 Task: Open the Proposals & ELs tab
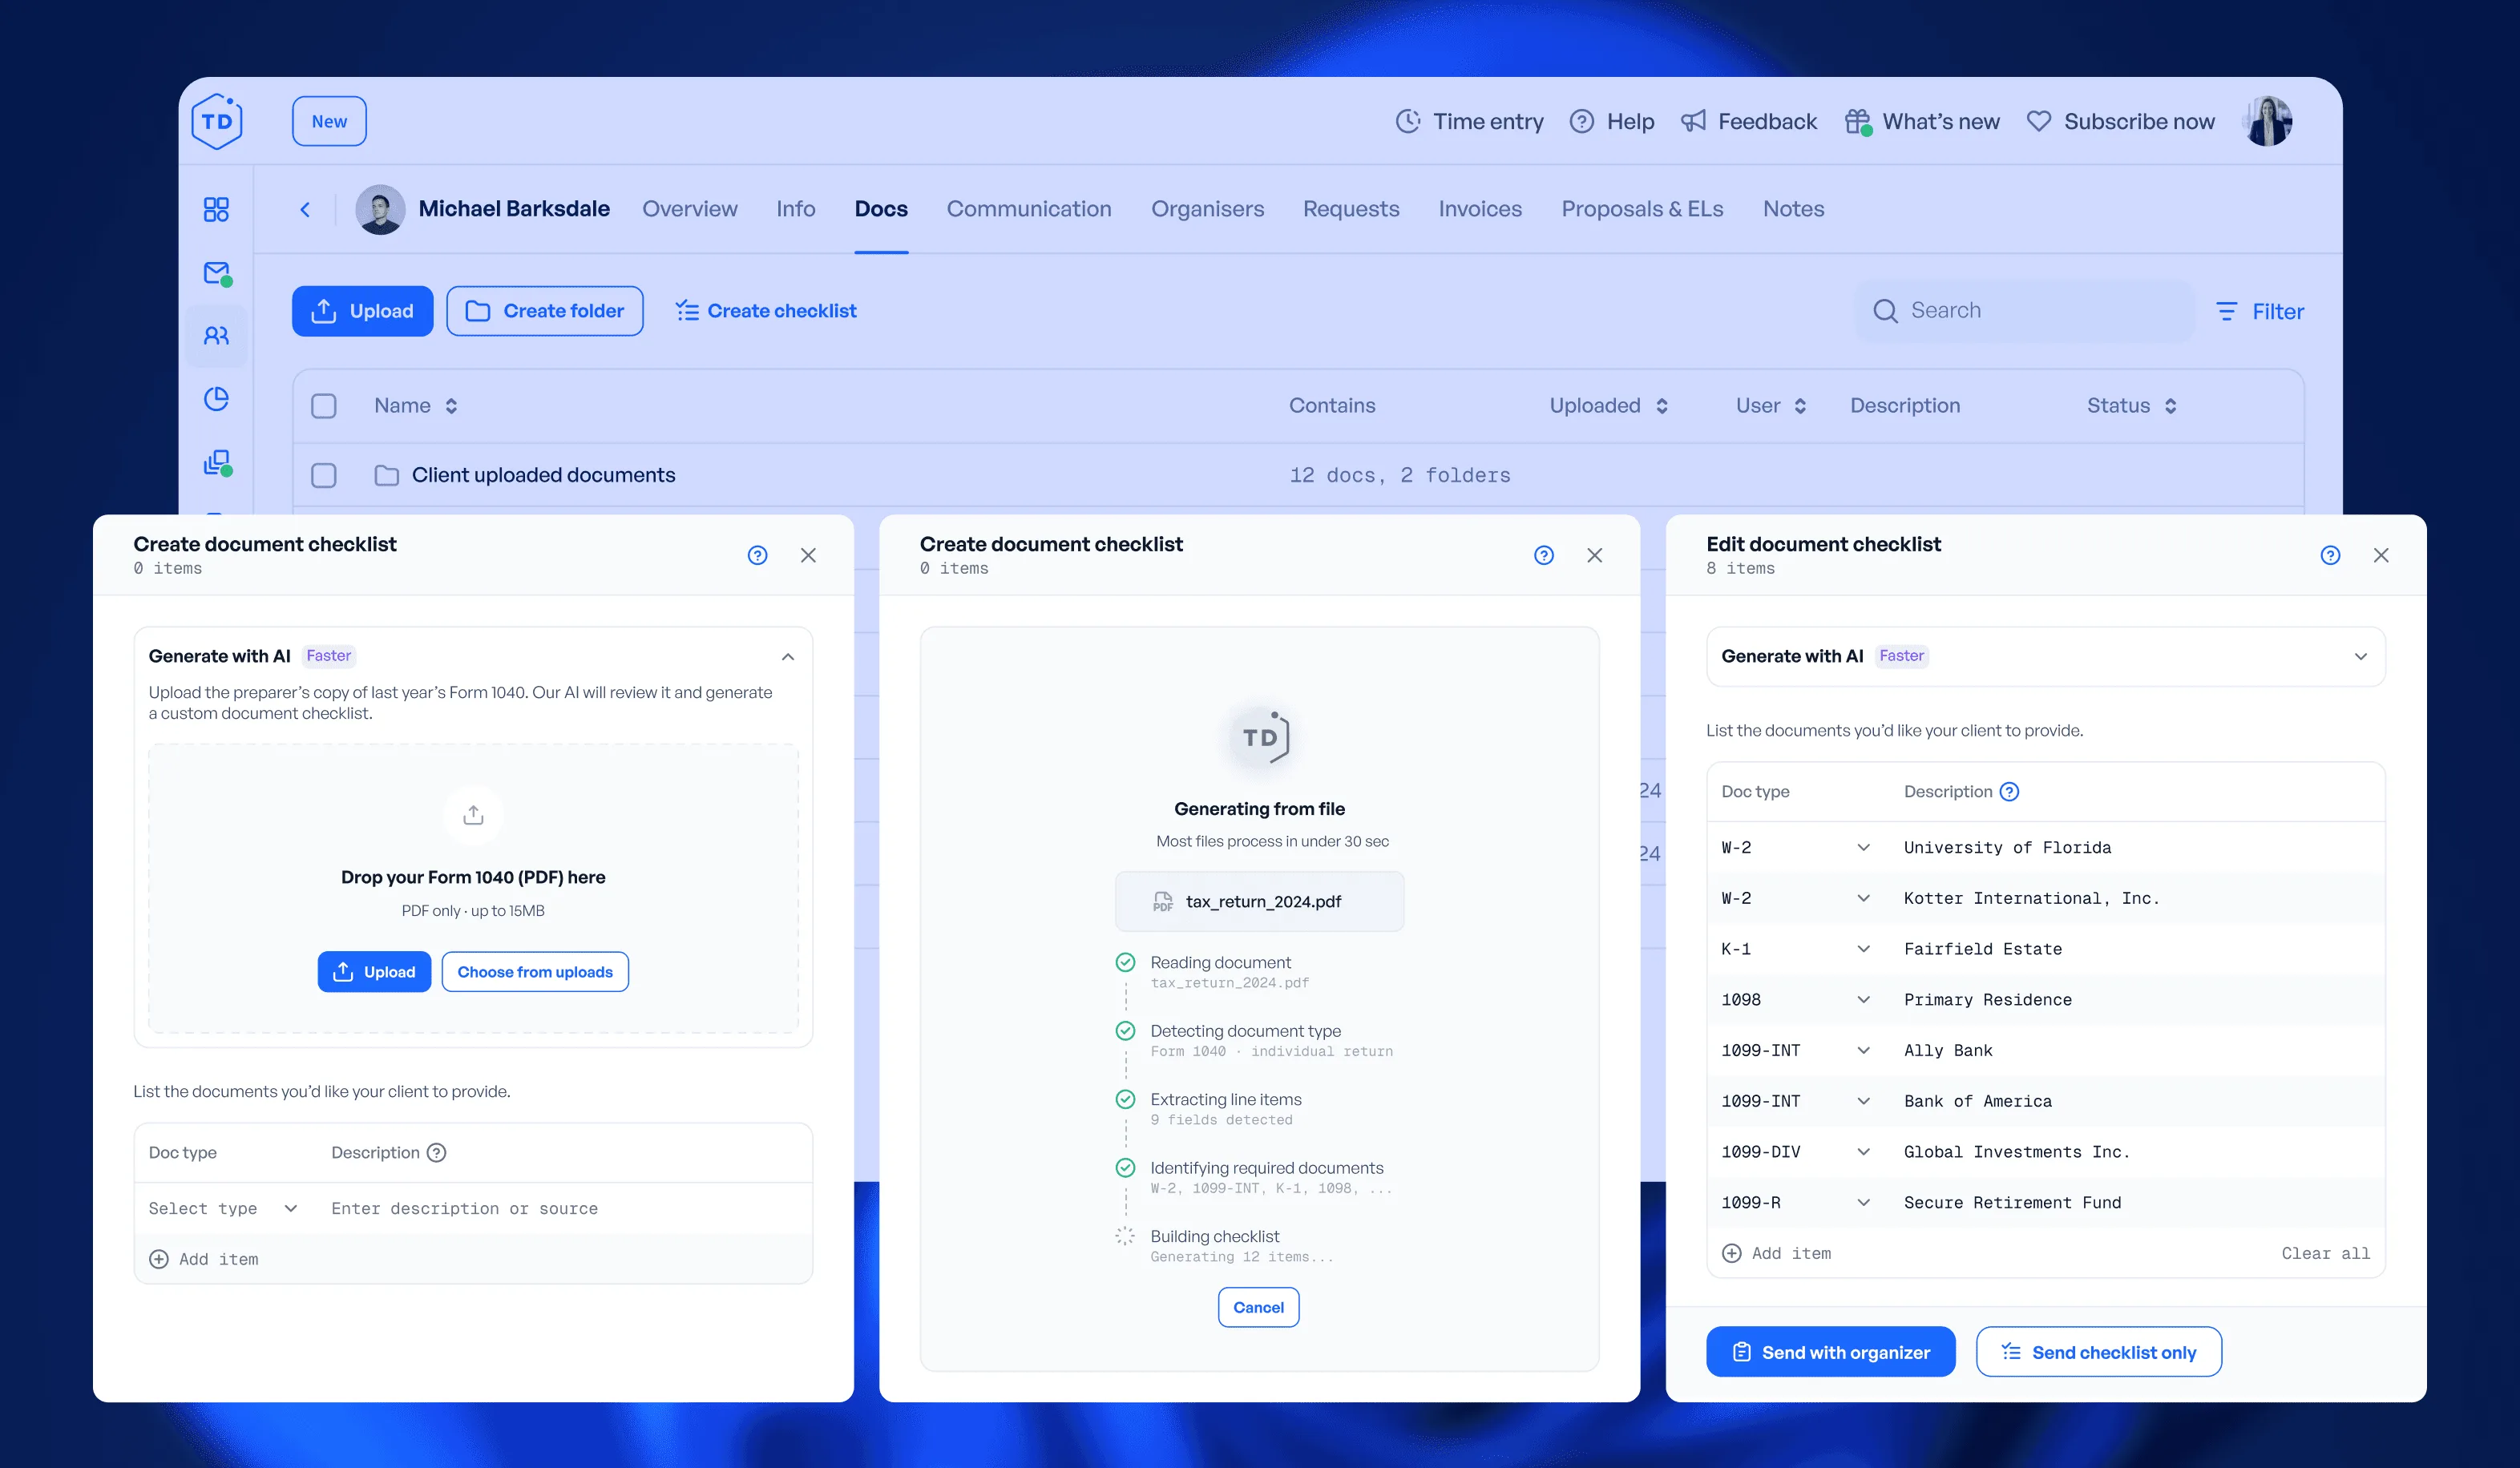click(x=1641, y=209)
